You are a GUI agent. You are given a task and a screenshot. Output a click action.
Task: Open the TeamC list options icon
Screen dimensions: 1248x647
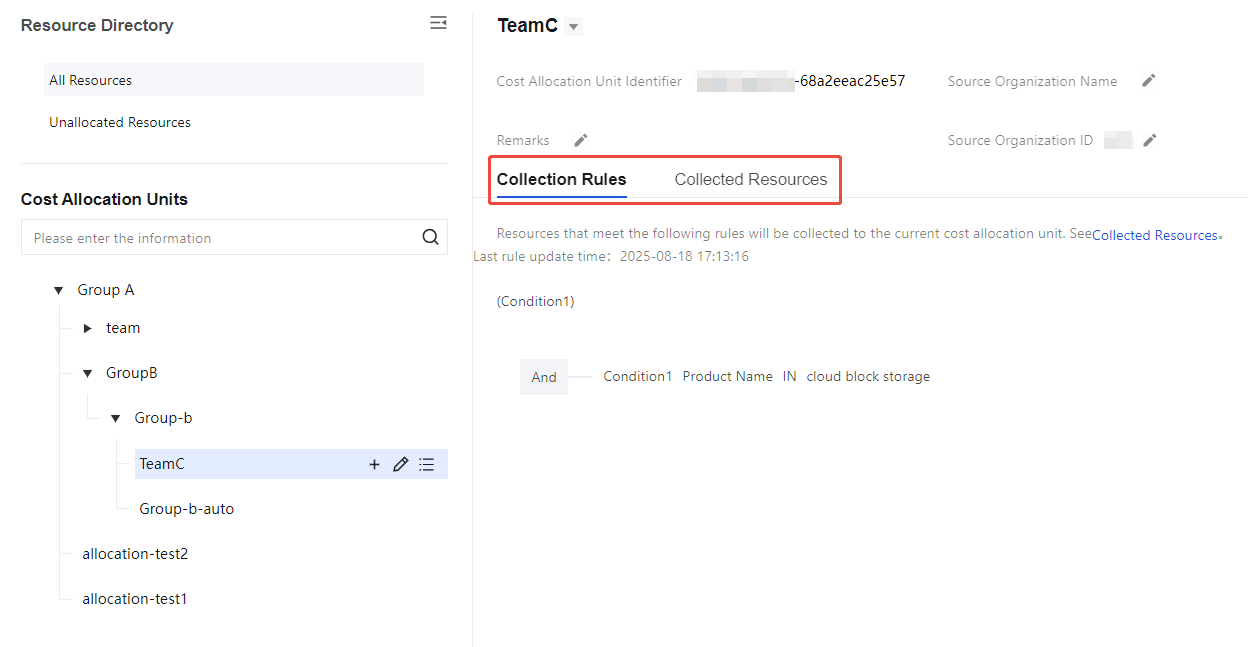pos(427,464)
